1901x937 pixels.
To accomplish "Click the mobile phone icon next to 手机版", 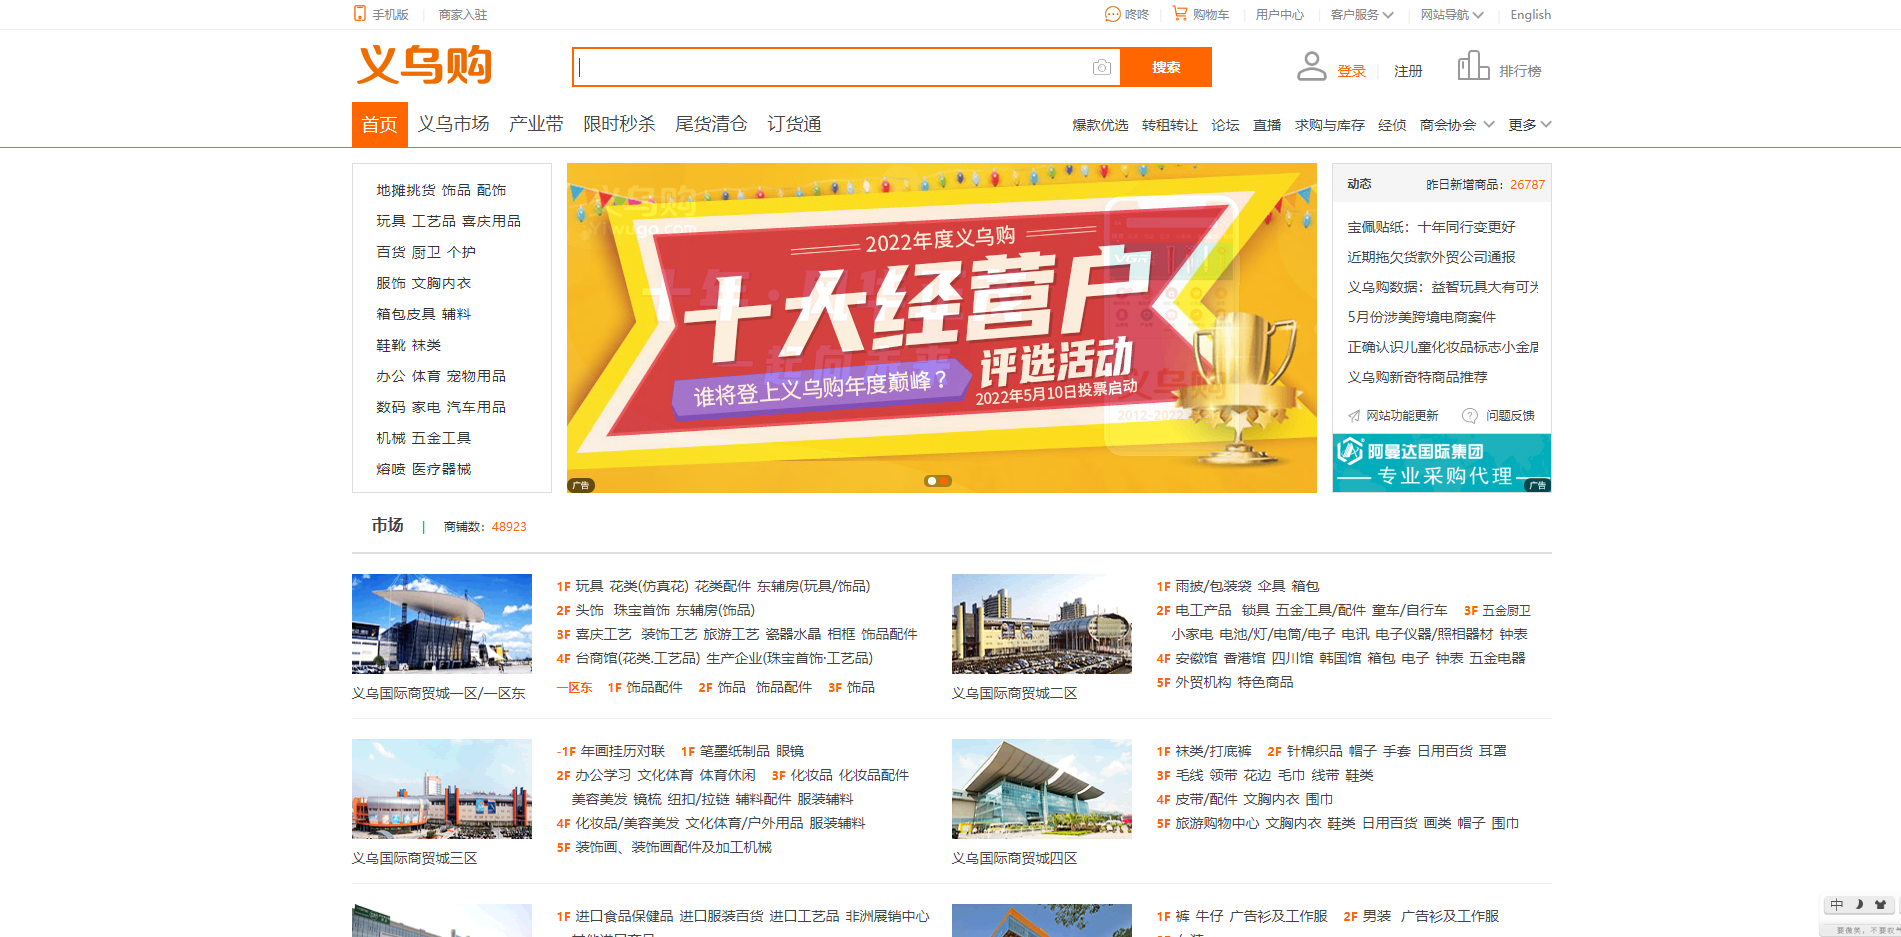I will [x=358, y=14].
